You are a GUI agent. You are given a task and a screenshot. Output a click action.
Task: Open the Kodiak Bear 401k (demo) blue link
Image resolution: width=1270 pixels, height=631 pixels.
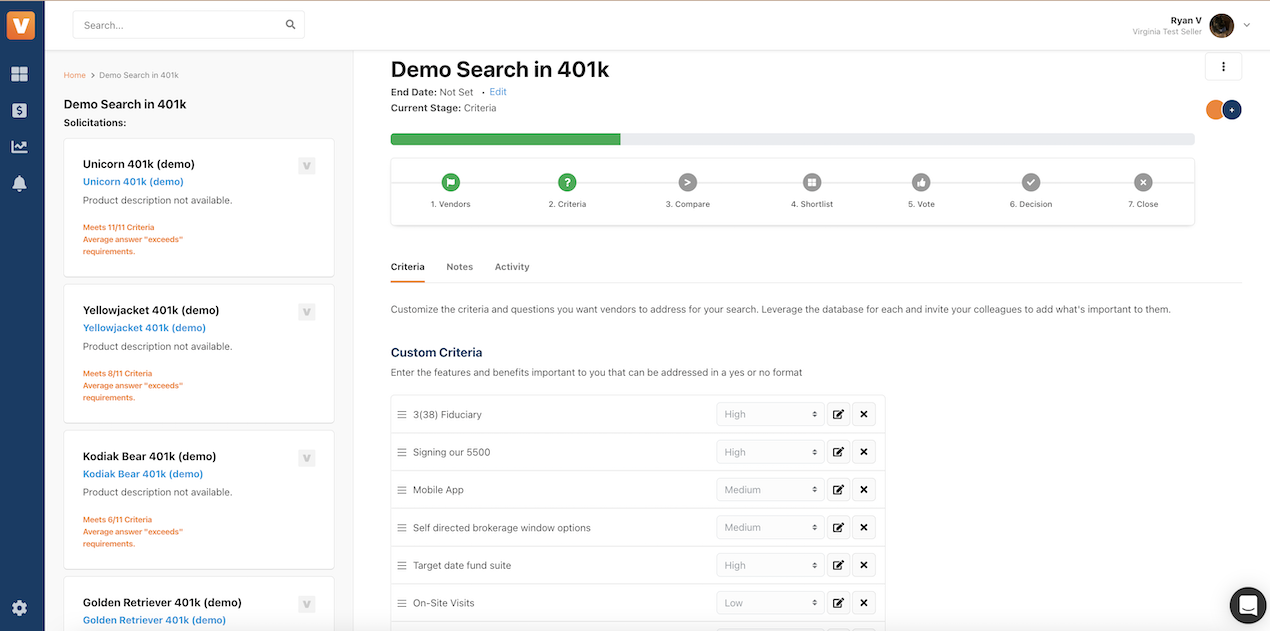point(143,474)
